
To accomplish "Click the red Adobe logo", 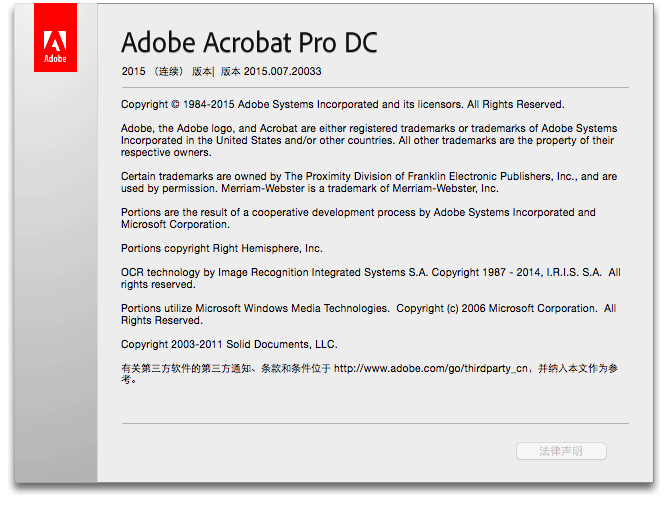I will click(x=55, y=37).
